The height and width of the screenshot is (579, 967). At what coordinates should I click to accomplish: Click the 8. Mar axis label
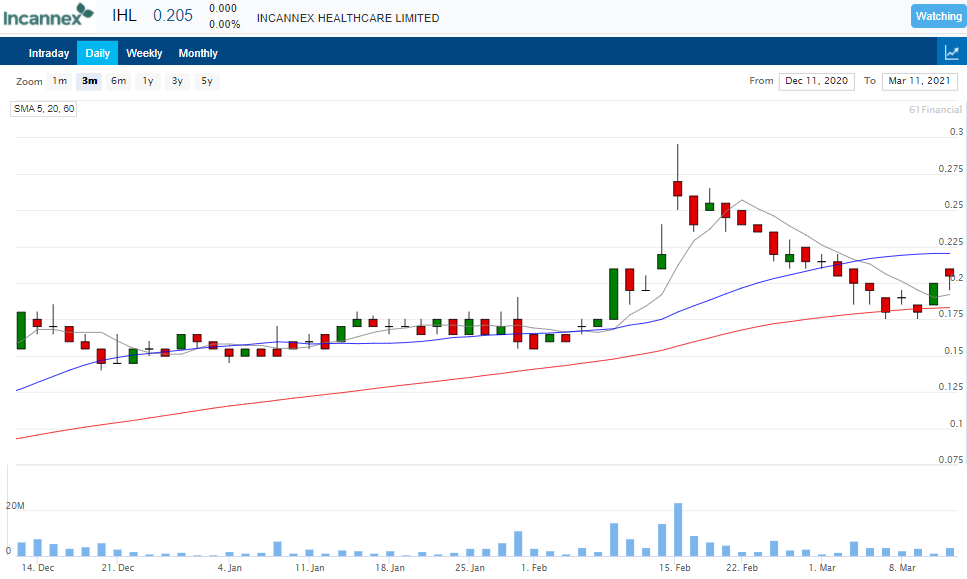point(902,567)
